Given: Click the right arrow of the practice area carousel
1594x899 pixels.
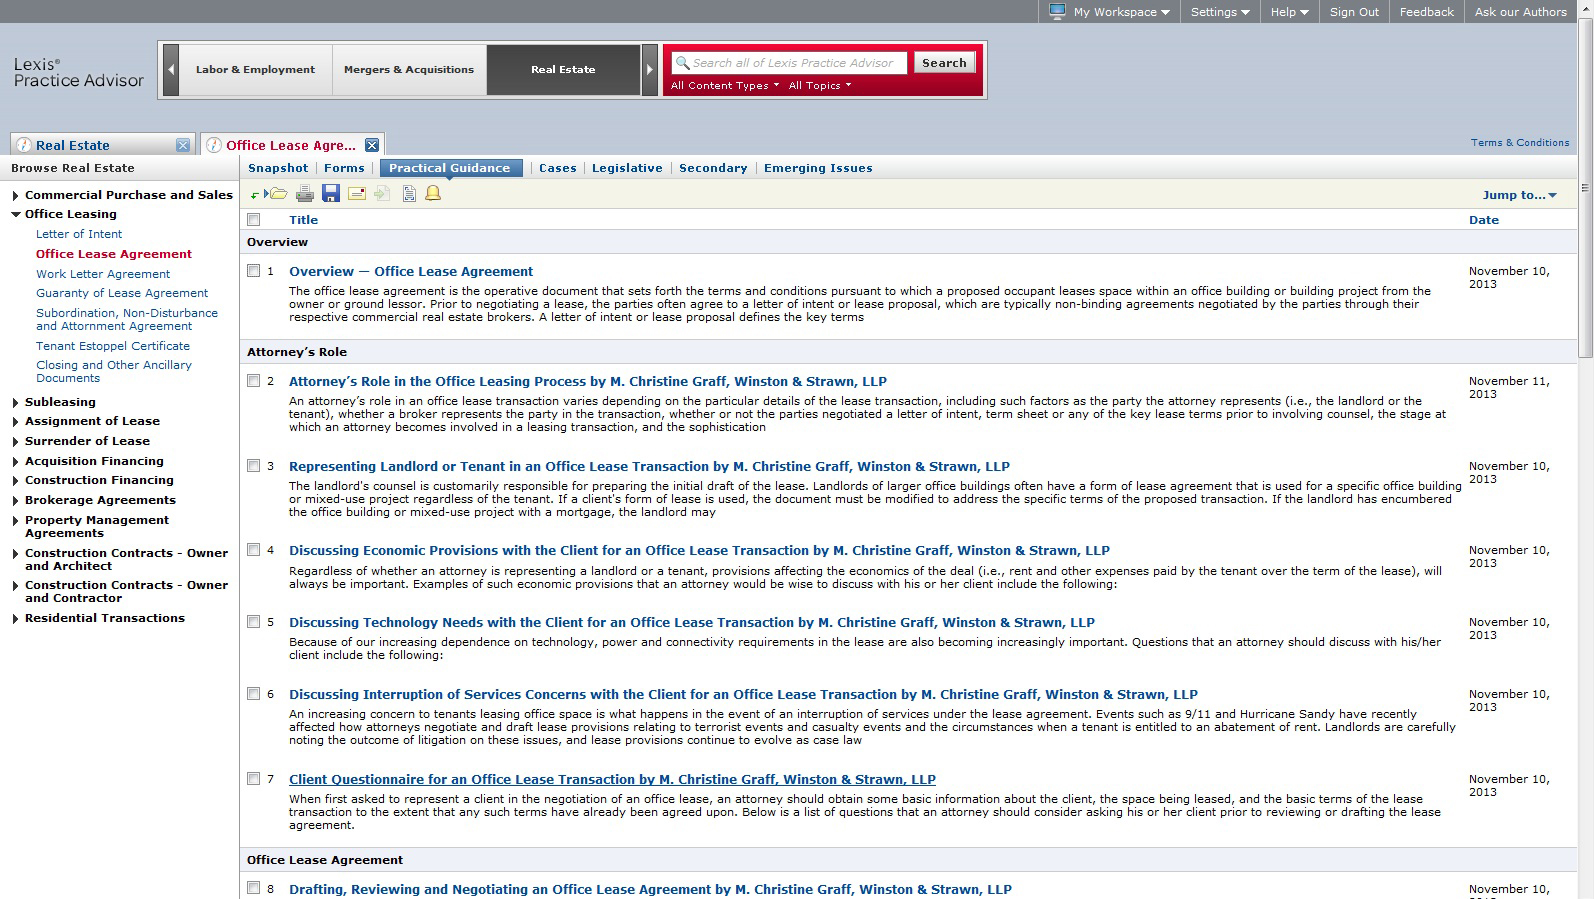Looking at the screenshot, I should click(650, 70).
